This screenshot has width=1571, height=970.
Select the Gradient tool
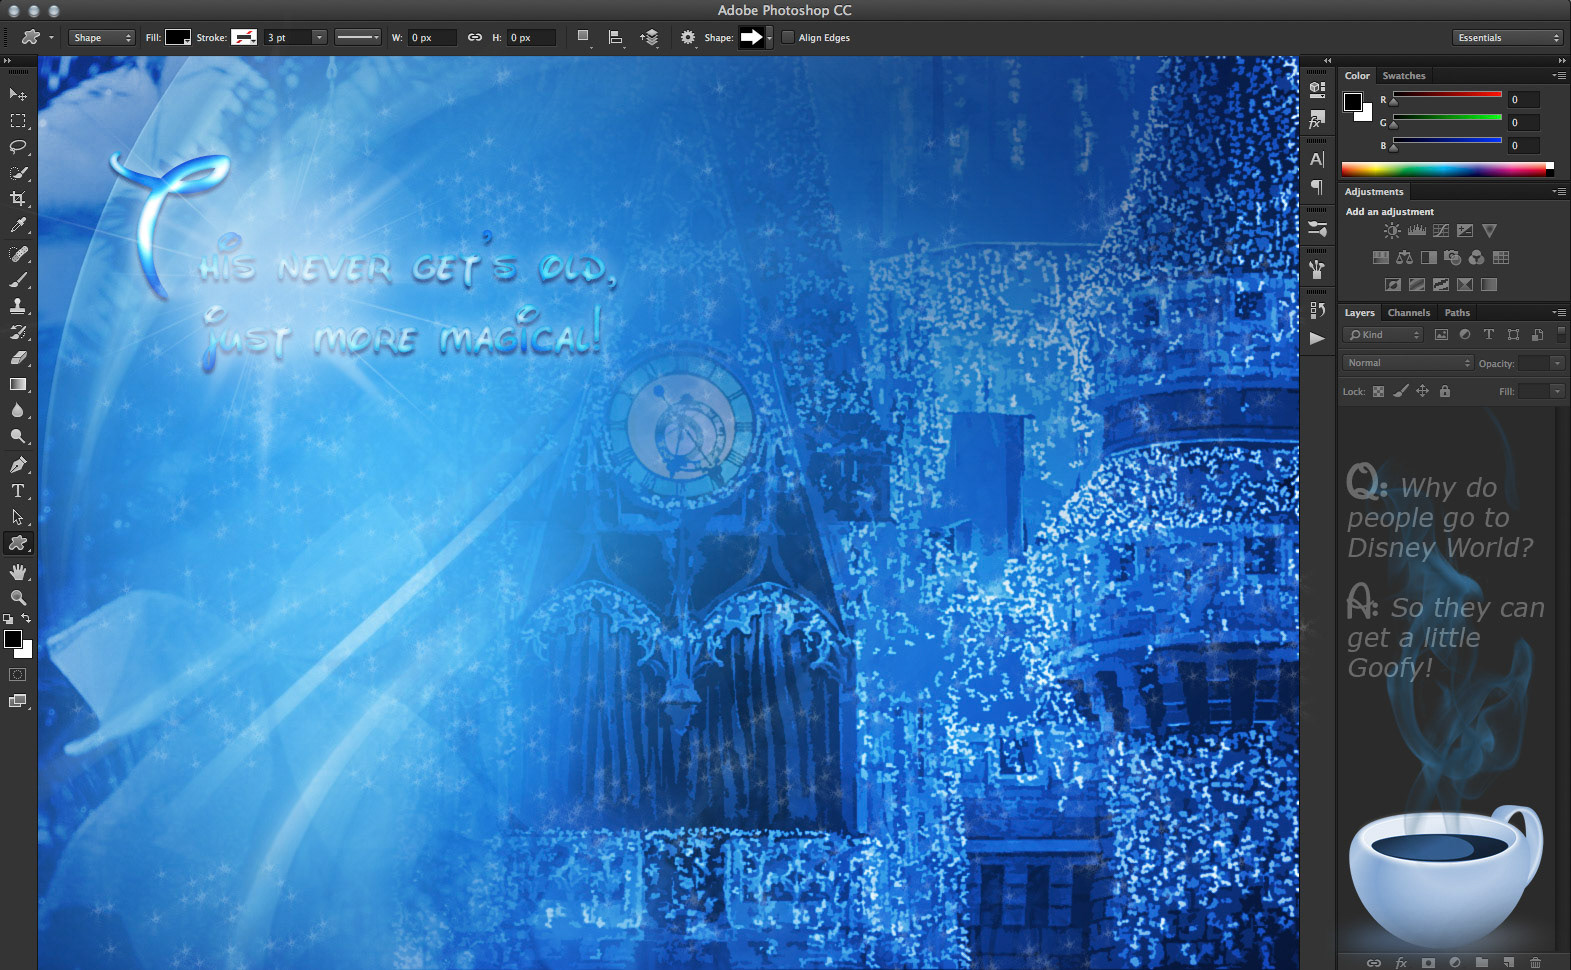(x=18, y=384)
